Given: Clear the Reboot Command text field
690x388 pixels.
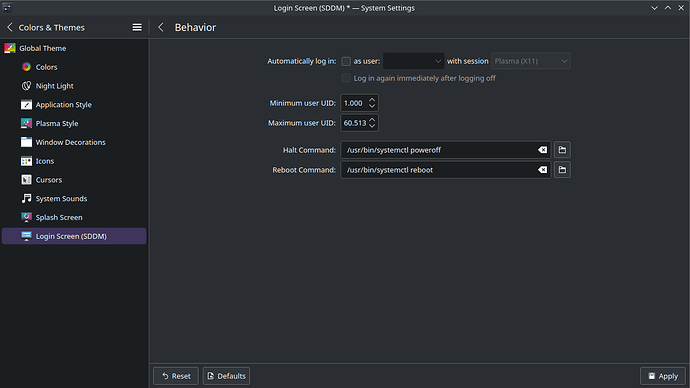Looking at the screenshot, I should [542, 170].
